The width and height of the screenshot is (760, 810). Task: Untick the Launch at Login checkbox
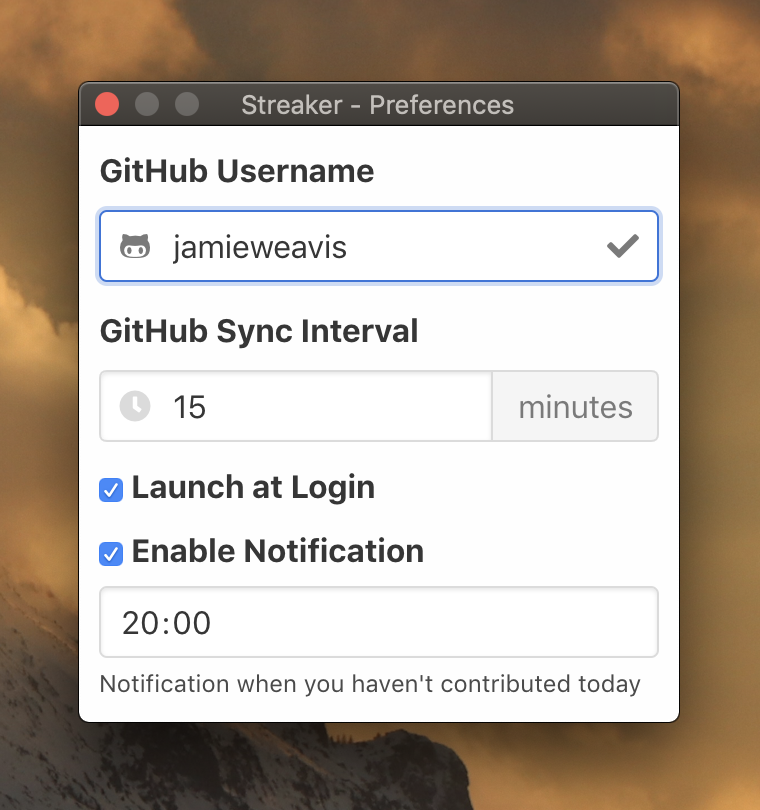(x=111, y=490)
